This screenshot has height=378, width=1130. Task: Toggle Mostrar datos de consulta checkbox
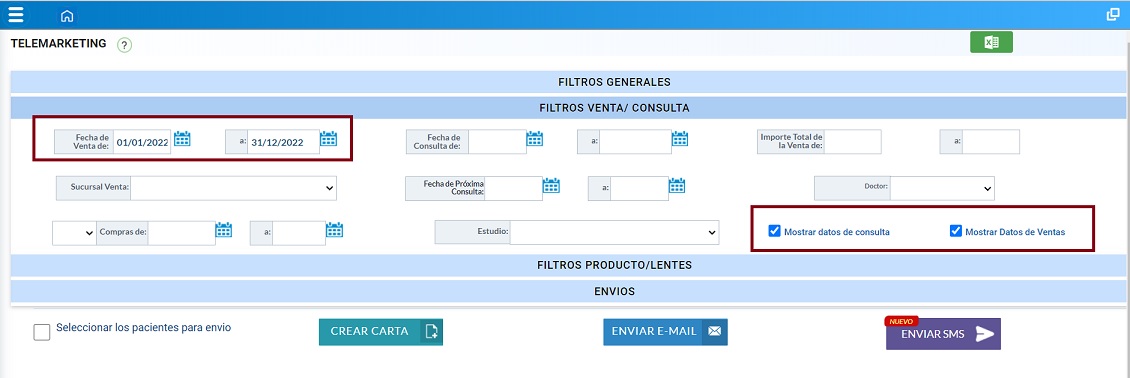(x=775, y=232)
